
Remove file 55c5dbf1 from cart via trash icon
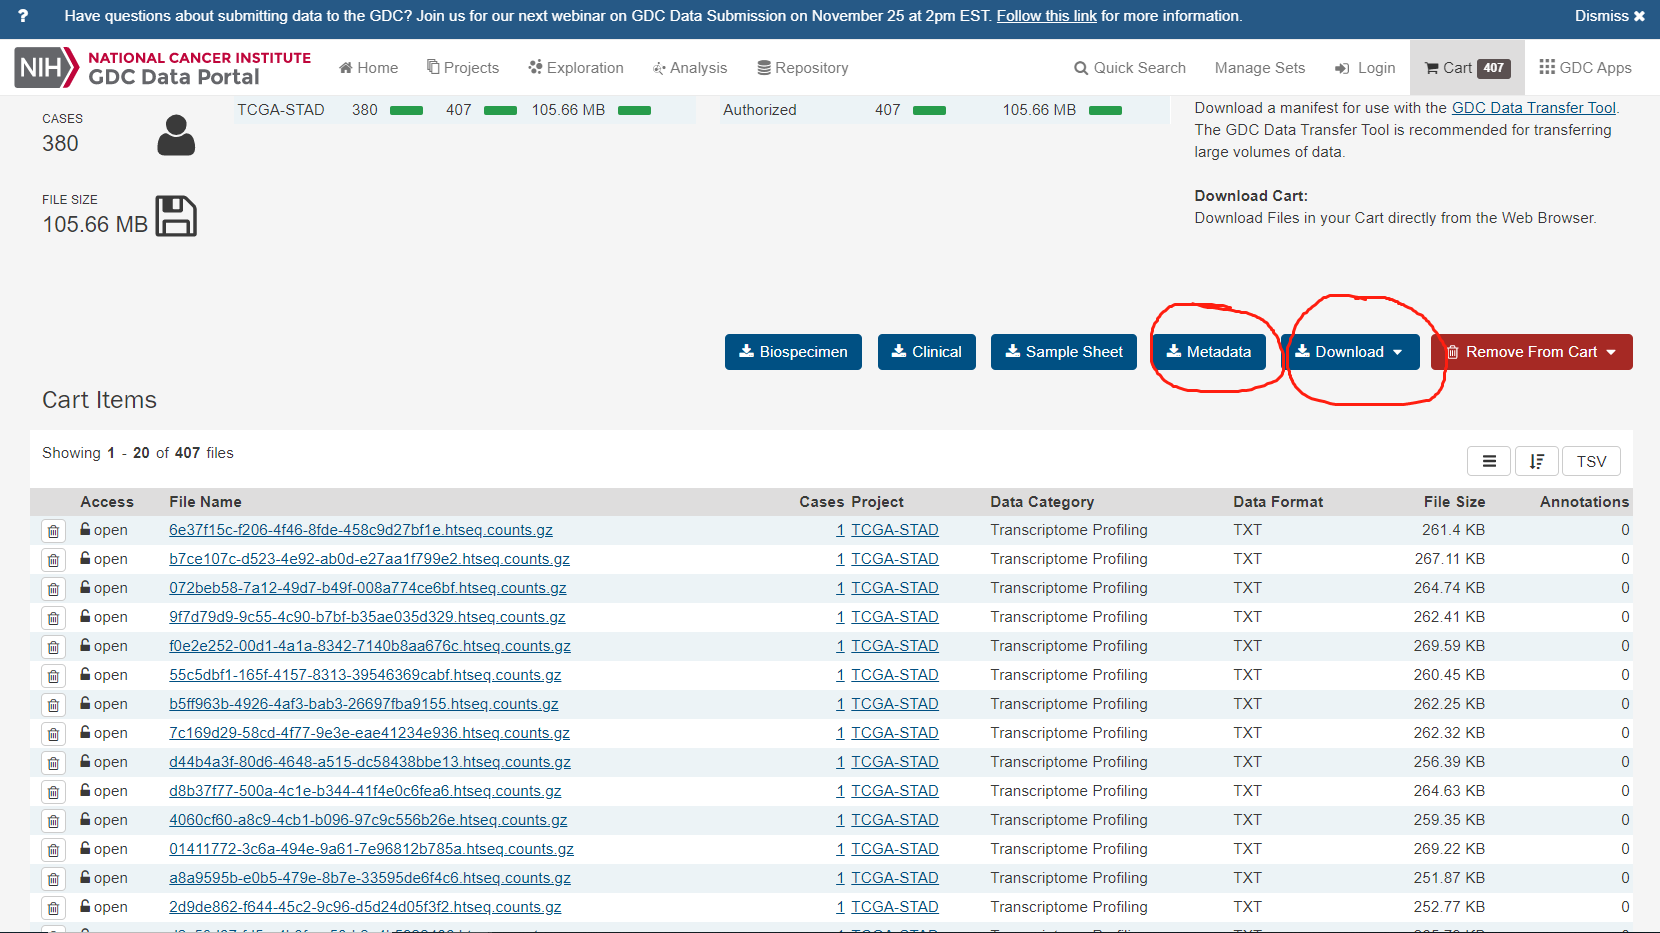[53, 676]
